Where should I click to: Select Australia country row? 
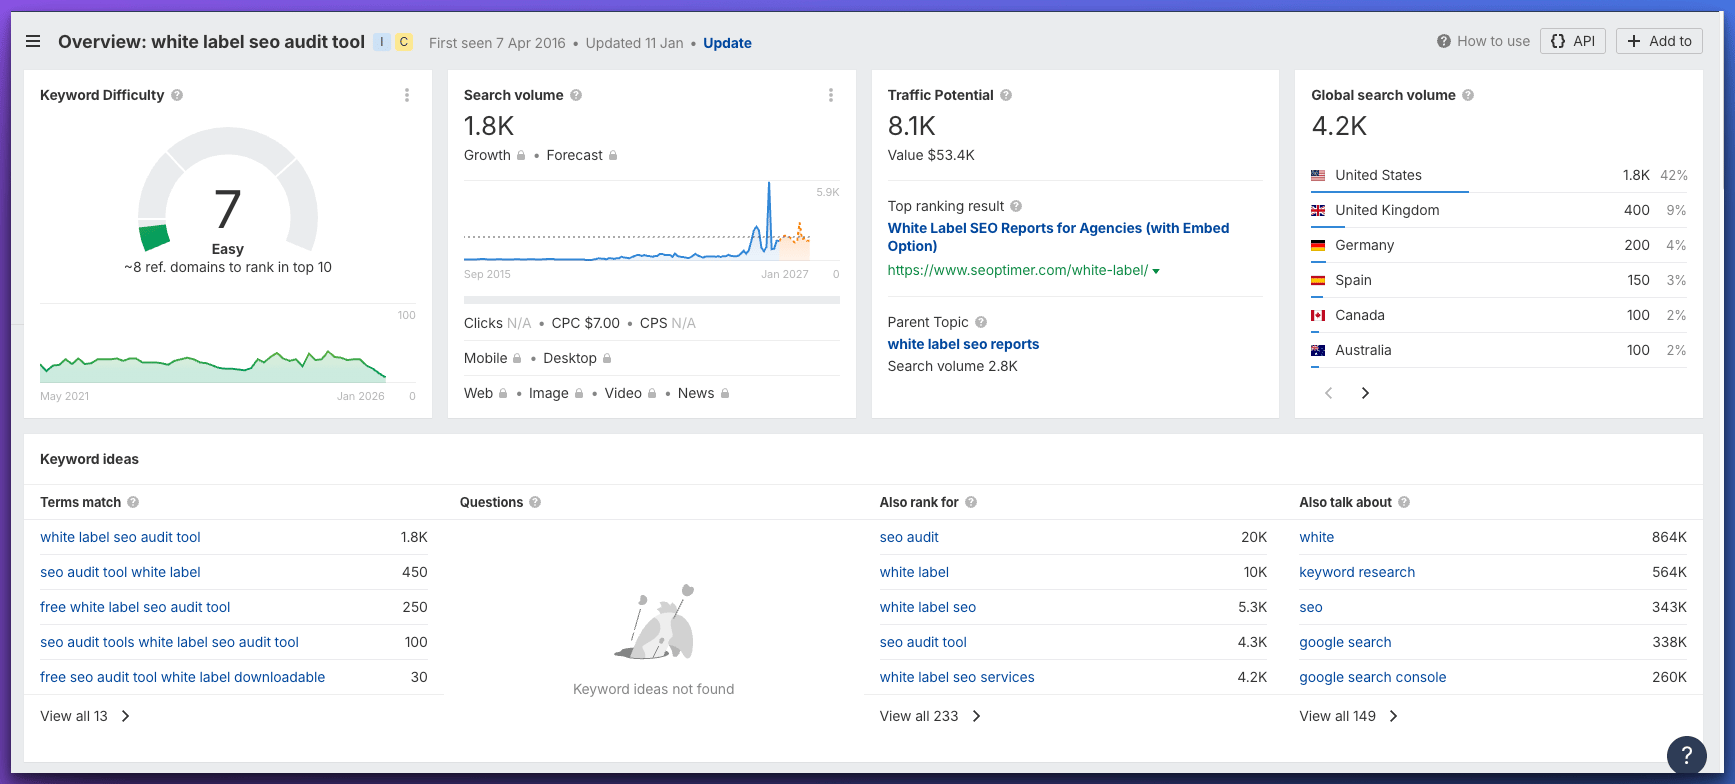tap(1499, 350)
